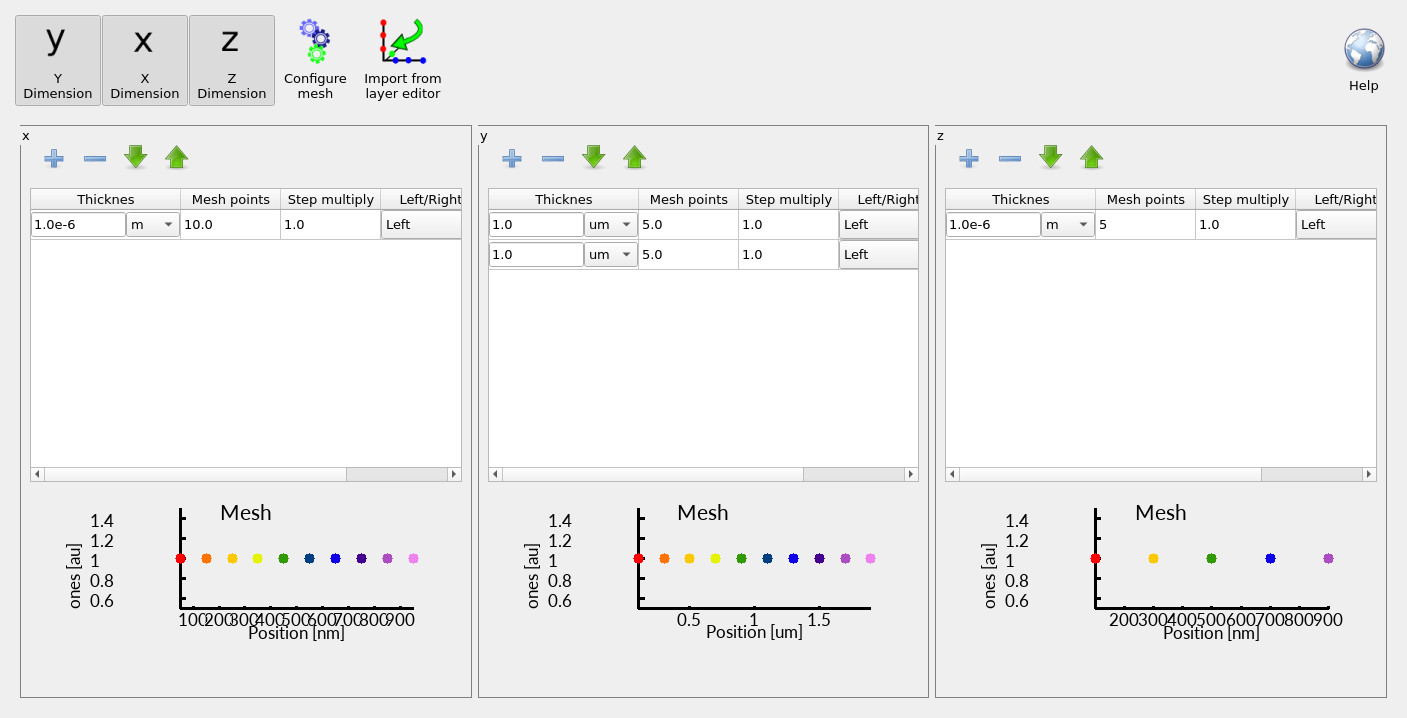This screenshot has width=1407, height=718.
Task: Switch to the Z Dimension view
Action: tap(231, 60)
